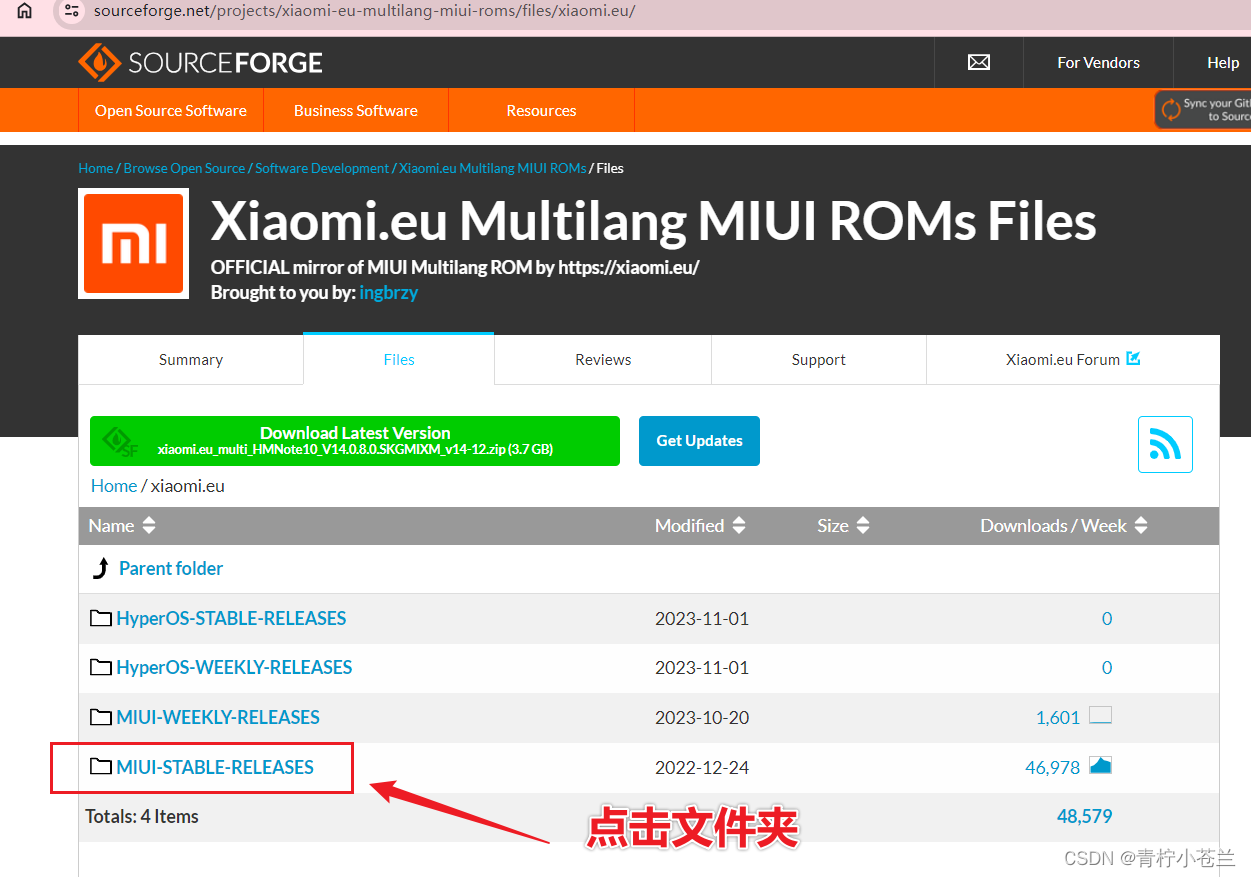Click Xiaomi.eu Multilang MIUI ROMs breadcrumb
Screen dimensions: 1251x877
point(493,168)
